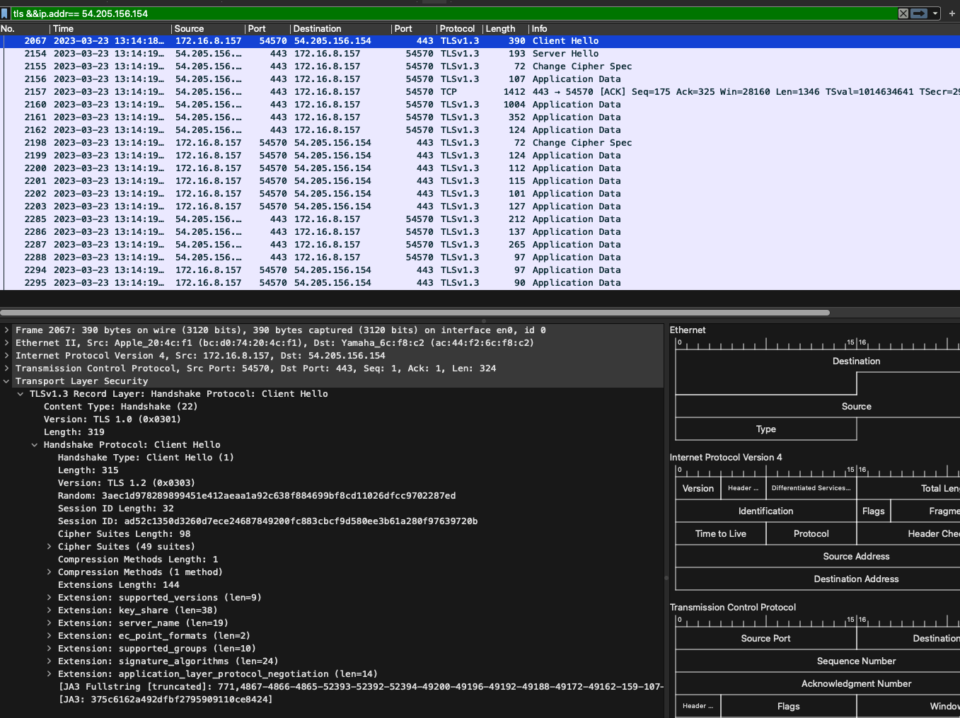Expand the server_name extension
960x718 pixels.
[x=47, y=622]
